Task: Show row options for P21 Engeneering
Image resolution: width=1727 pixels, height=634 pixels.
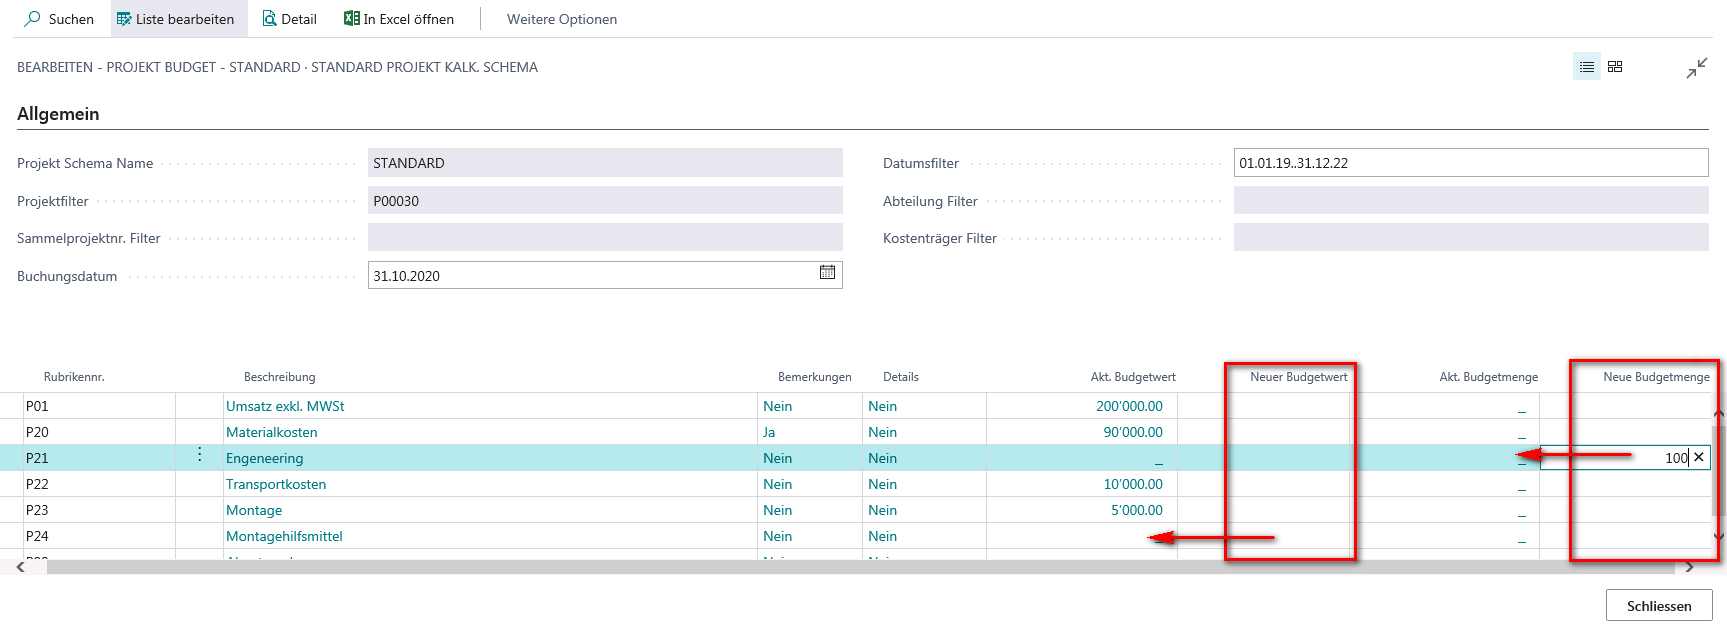Action: pyautogui.click(x=200, y=455)
